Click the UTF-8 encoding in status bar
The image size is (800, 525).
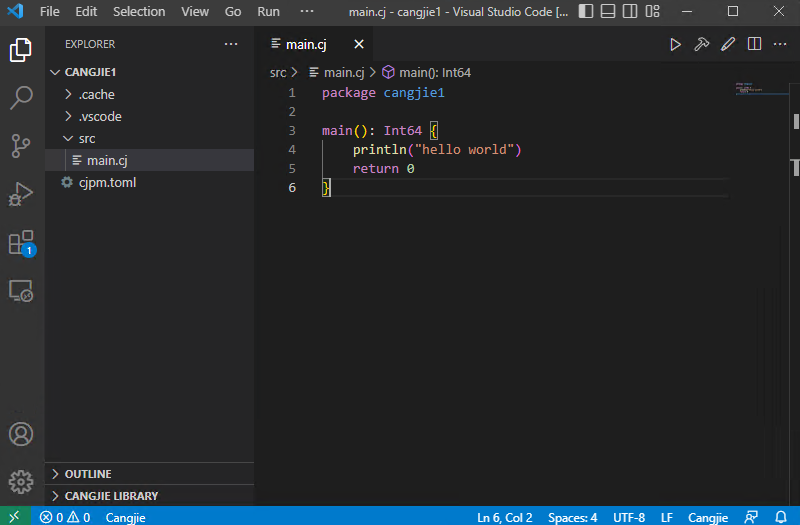(x=629, y=517)
